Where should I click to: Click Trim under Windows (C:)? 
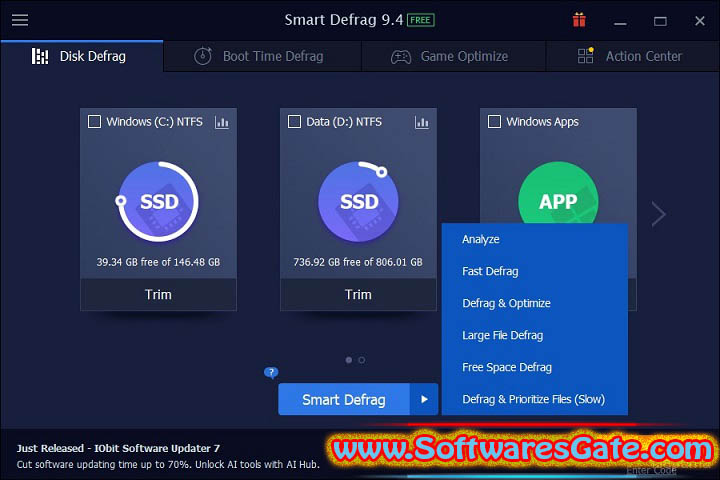158,294
